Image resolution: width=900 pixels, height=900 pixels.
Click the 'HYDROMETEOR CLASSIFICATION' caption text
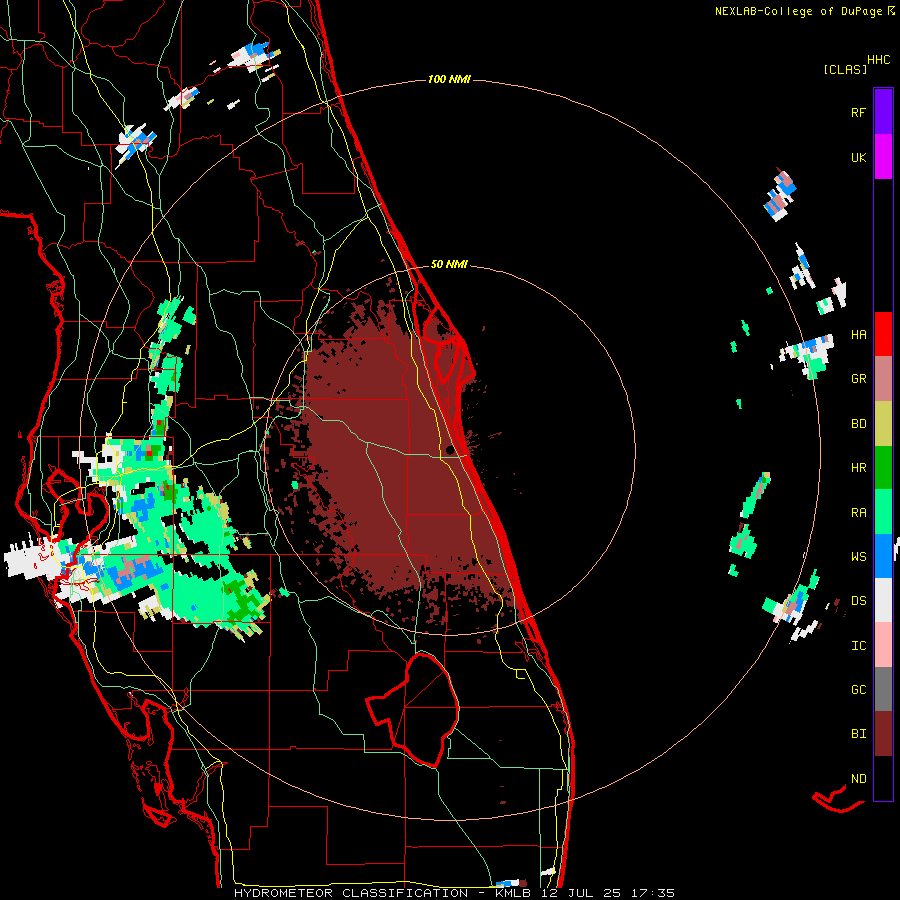(x=351, y=893)
